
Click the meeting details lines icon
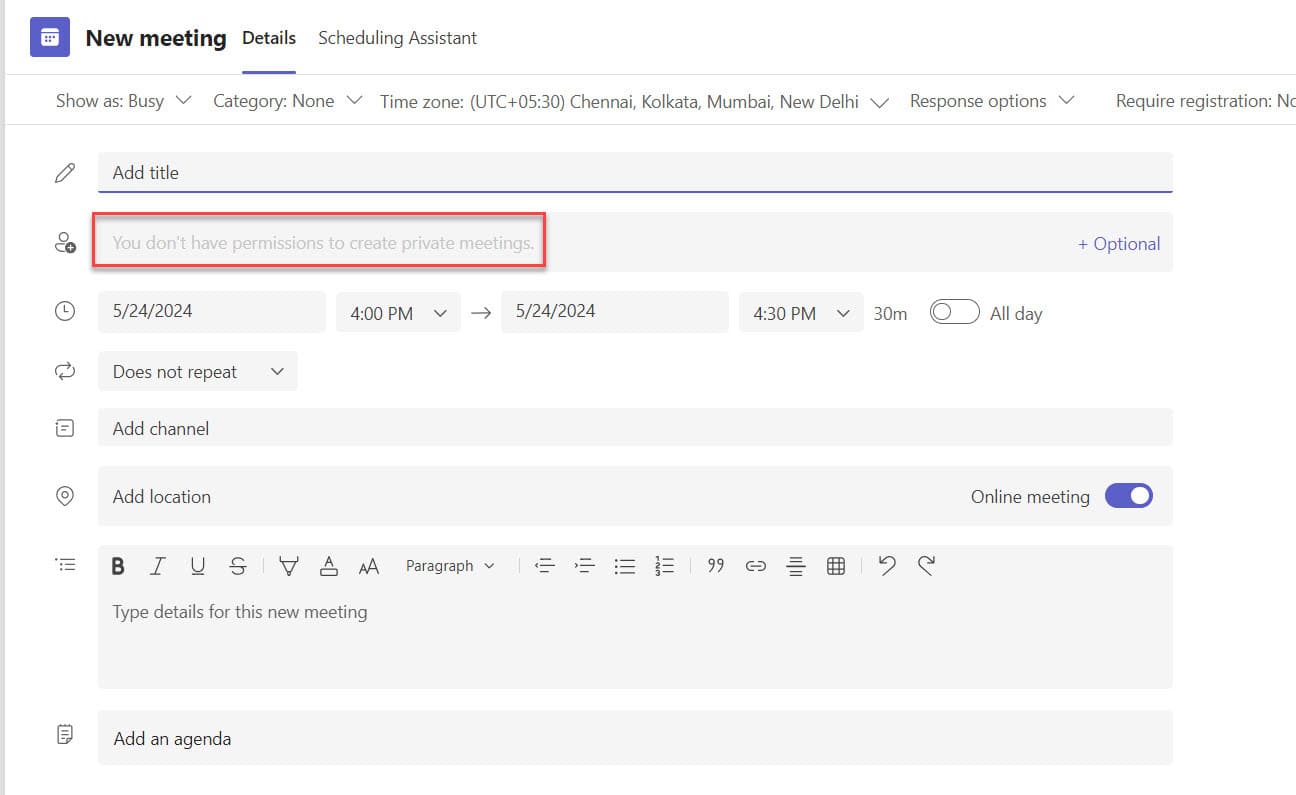pos(65,565)
